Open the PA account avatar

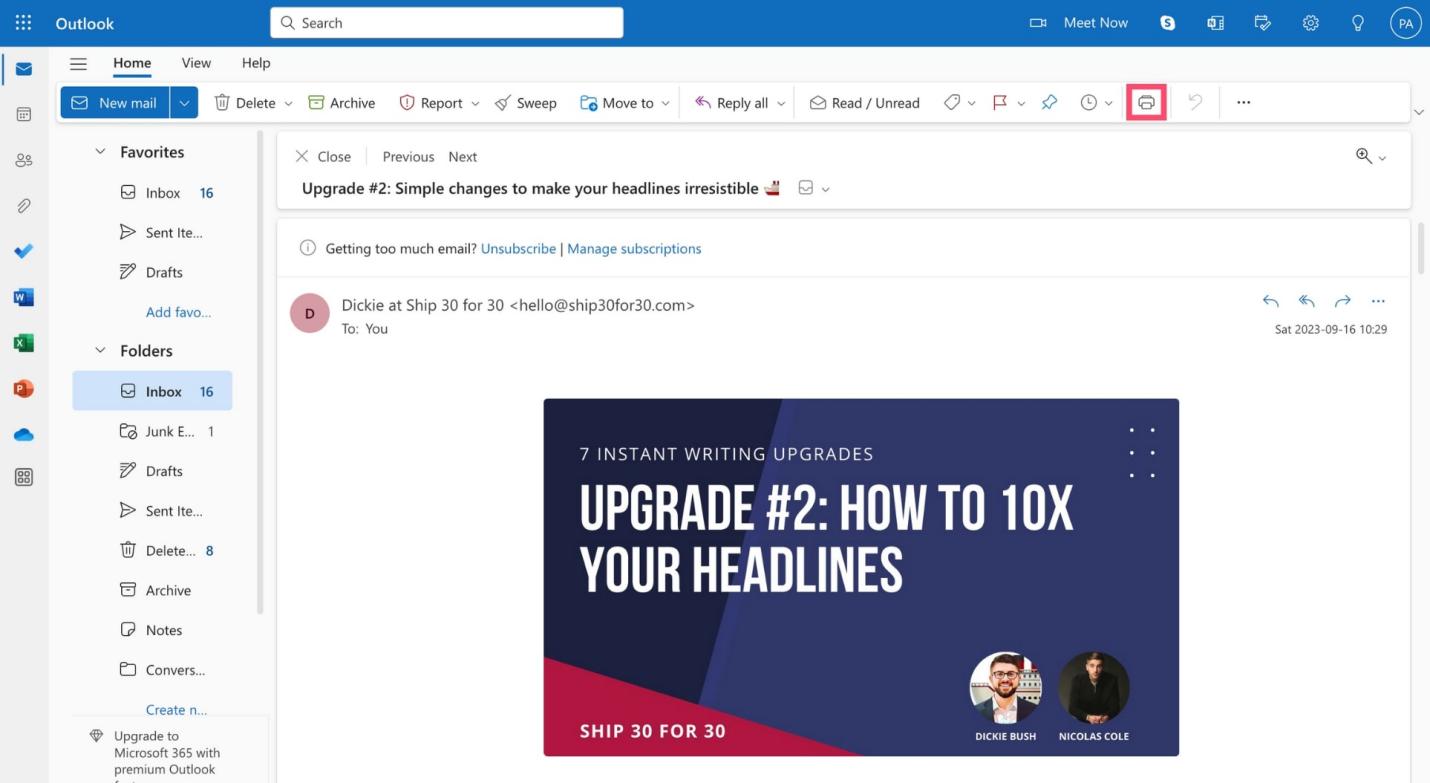point(1405,23)
